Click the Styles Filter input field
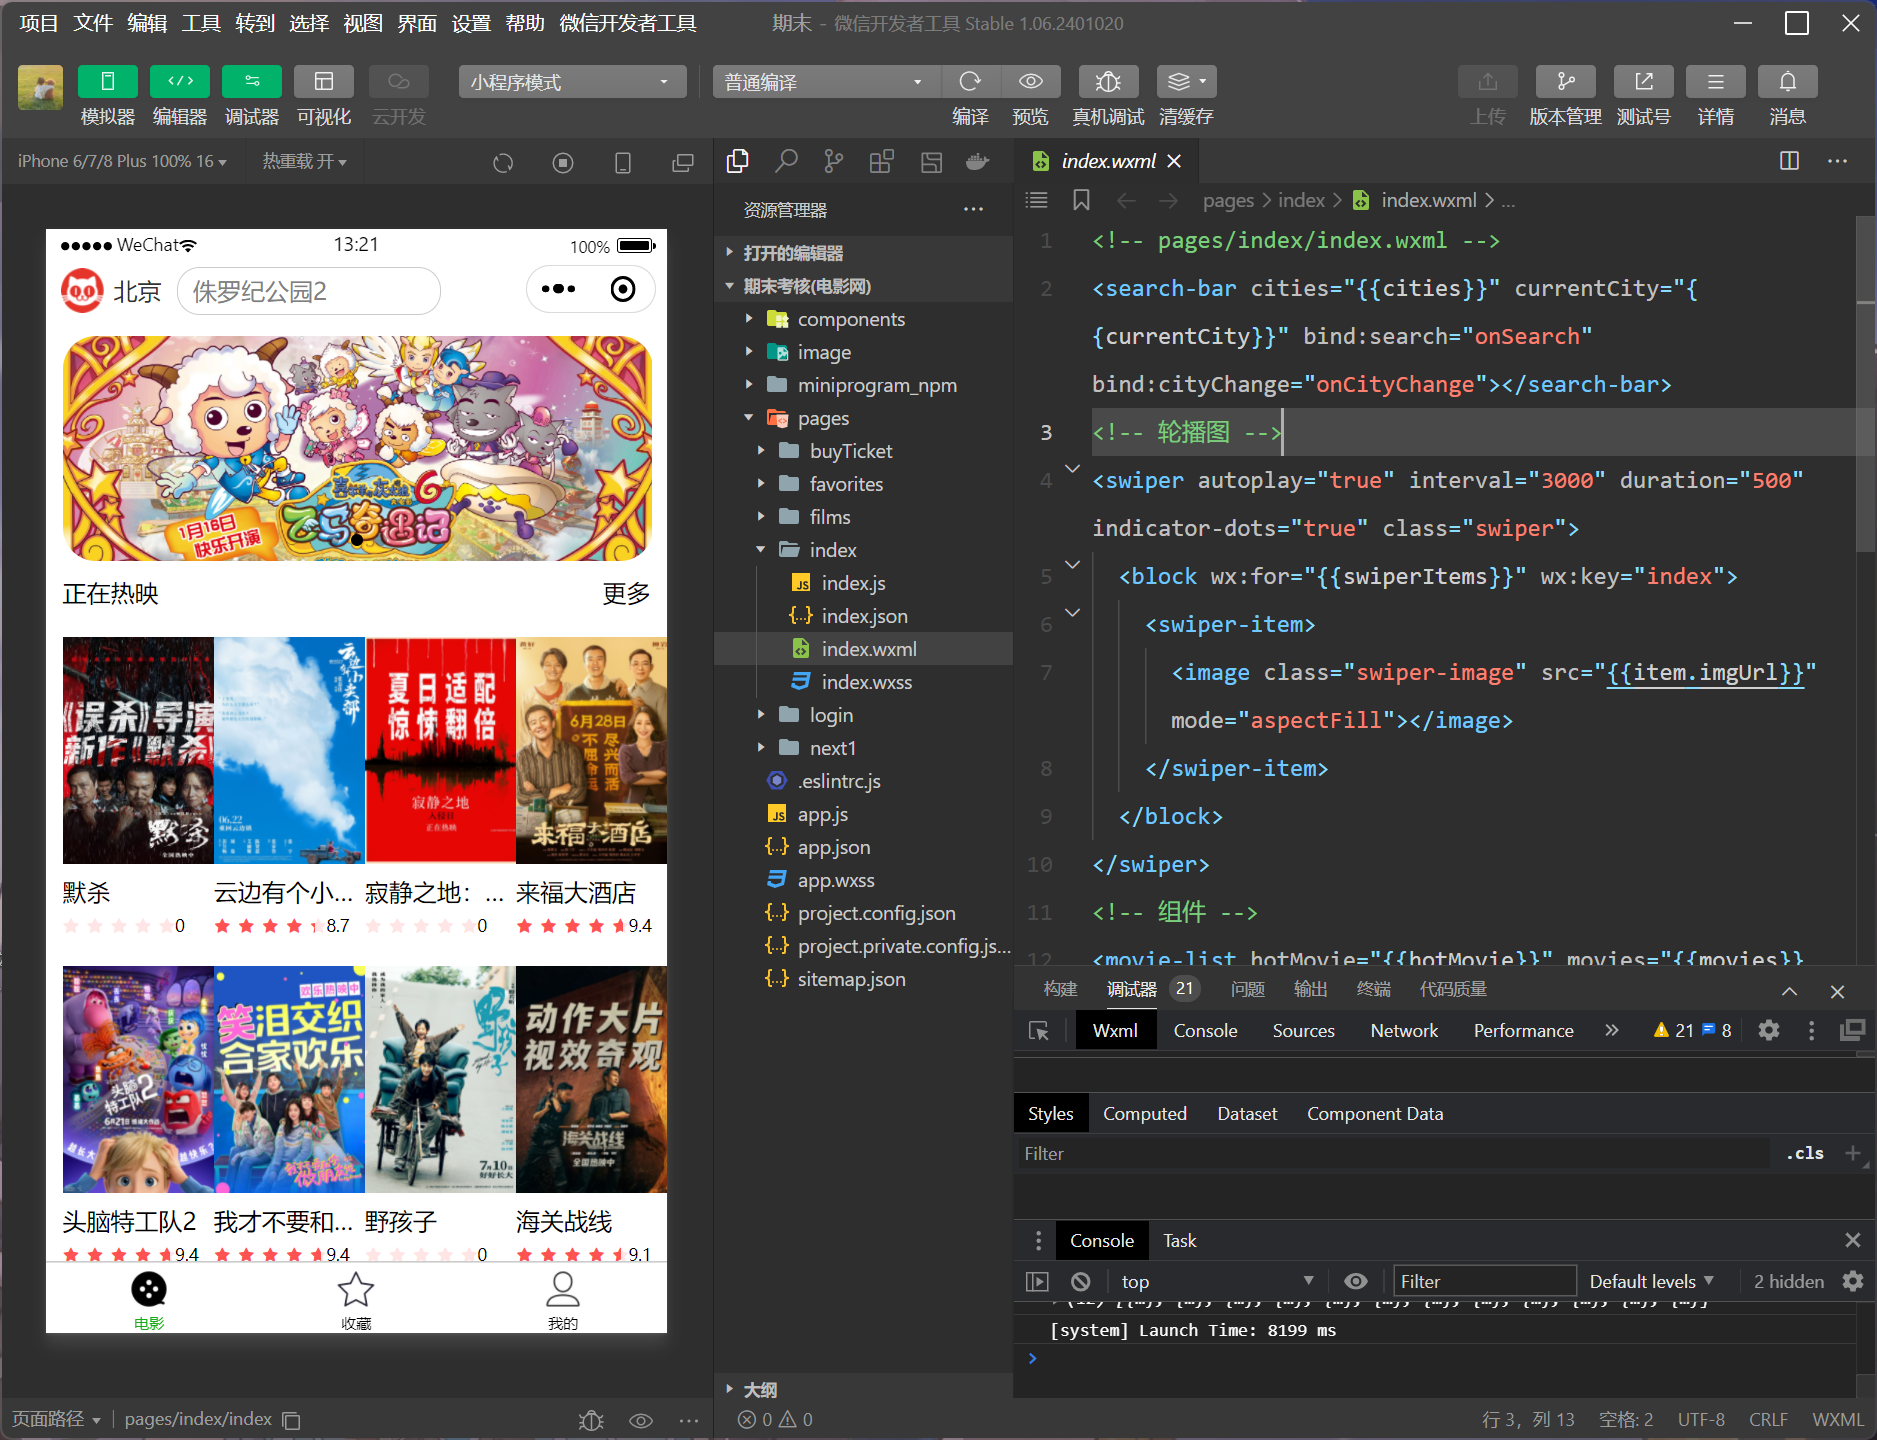The image size is (1877, 1440). pos(1395,1153)
